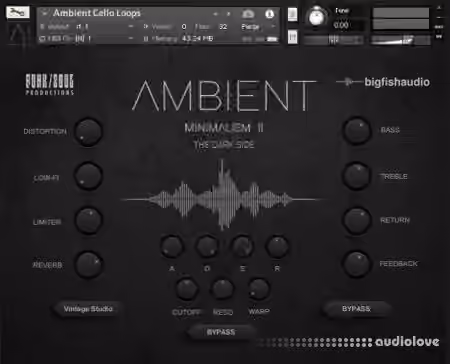450x364 pixels.
Task: Click the LIMITER knob
Action: 88,220
